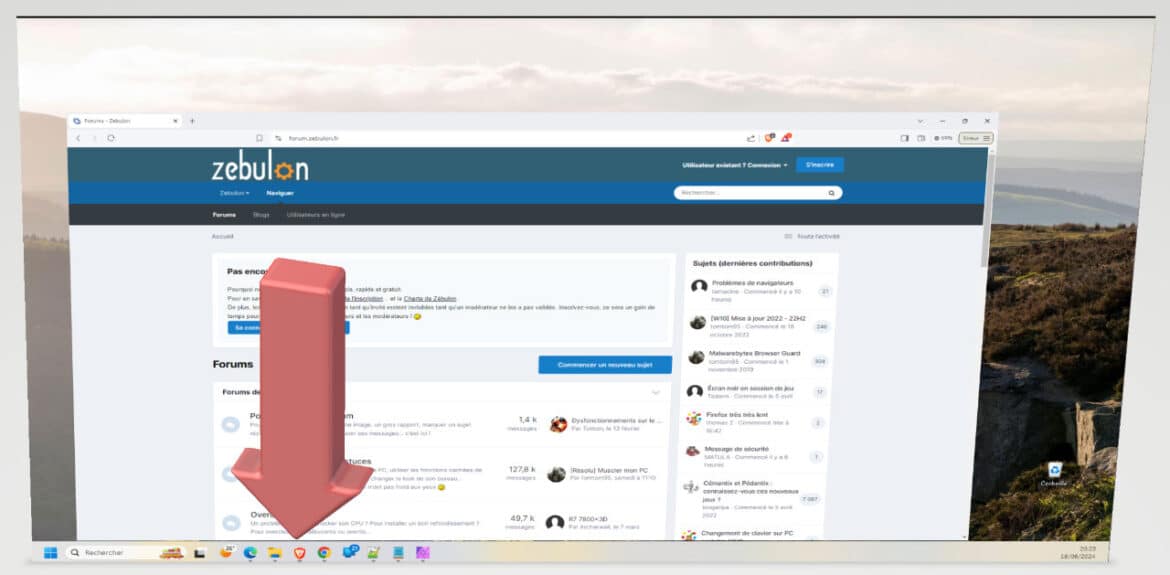Click the Brave Shields icon in address bar

pyautogui.click(x=769, y=138)
